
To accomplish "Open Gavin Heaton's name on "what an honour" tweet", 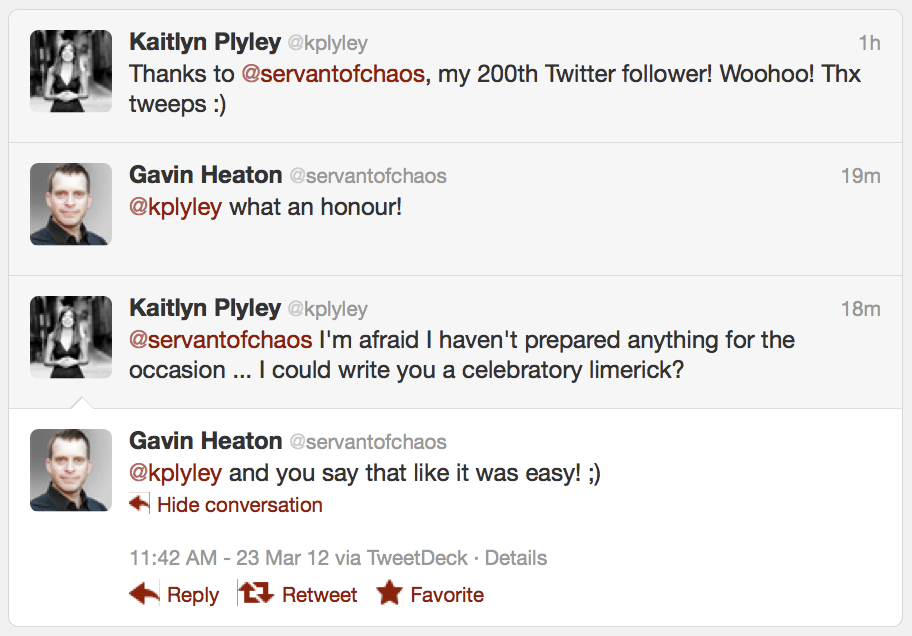I will (206, 175).
